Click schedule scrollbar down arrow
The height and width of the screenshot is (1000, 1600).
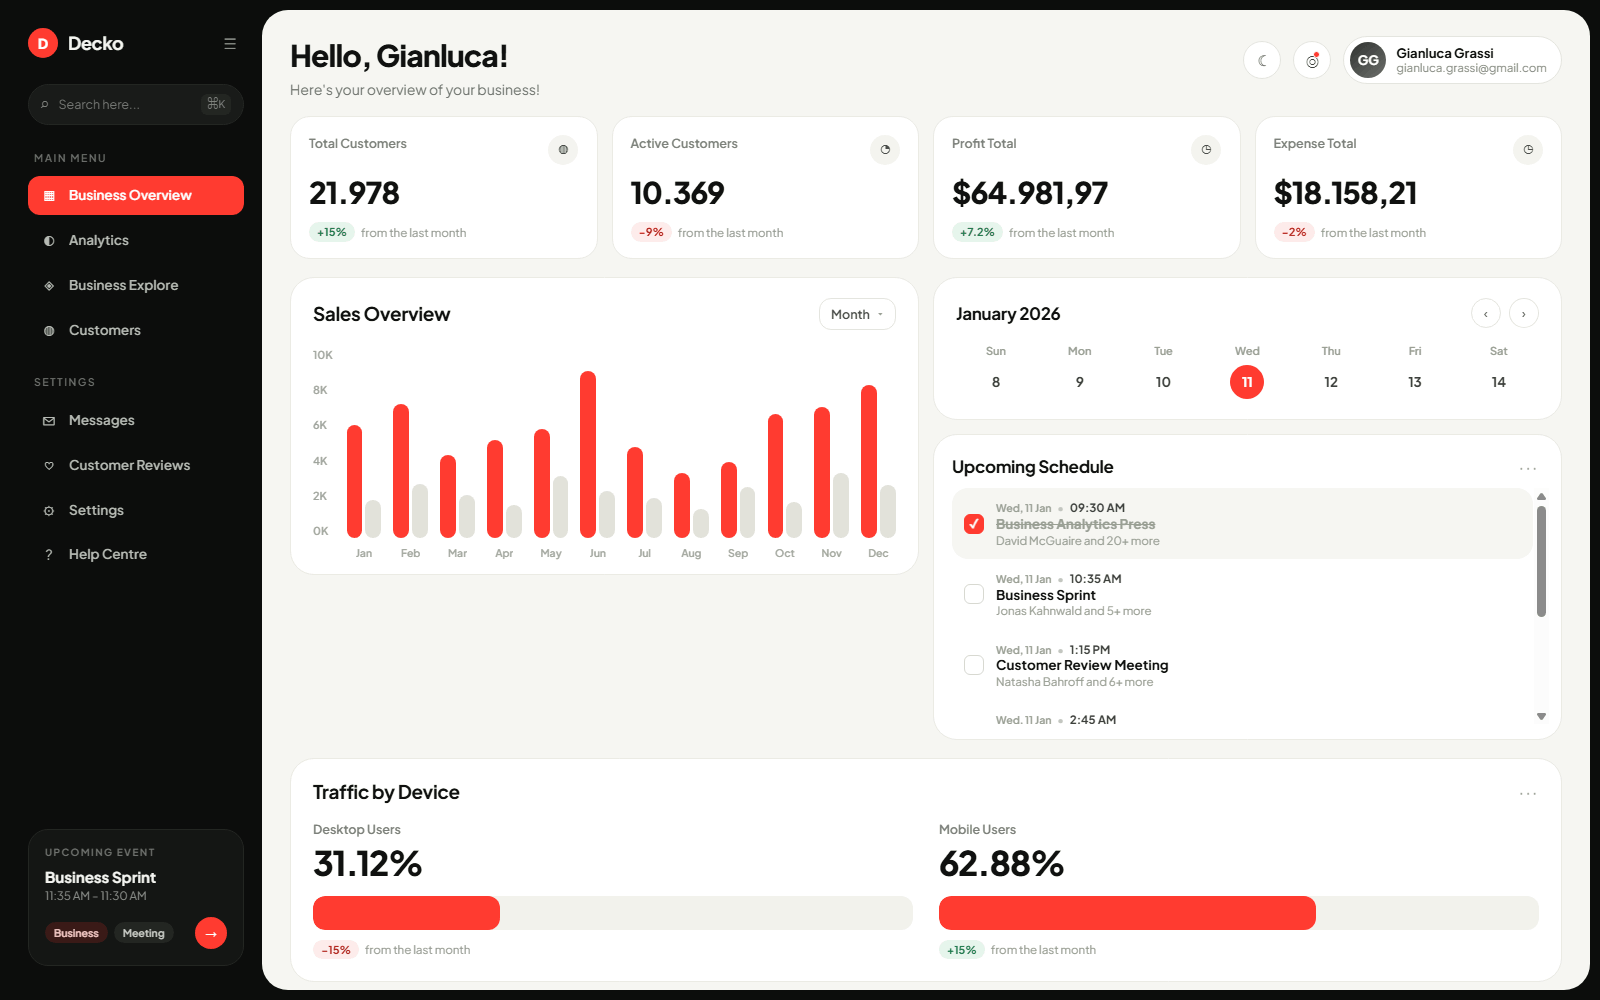[1541, 716]
